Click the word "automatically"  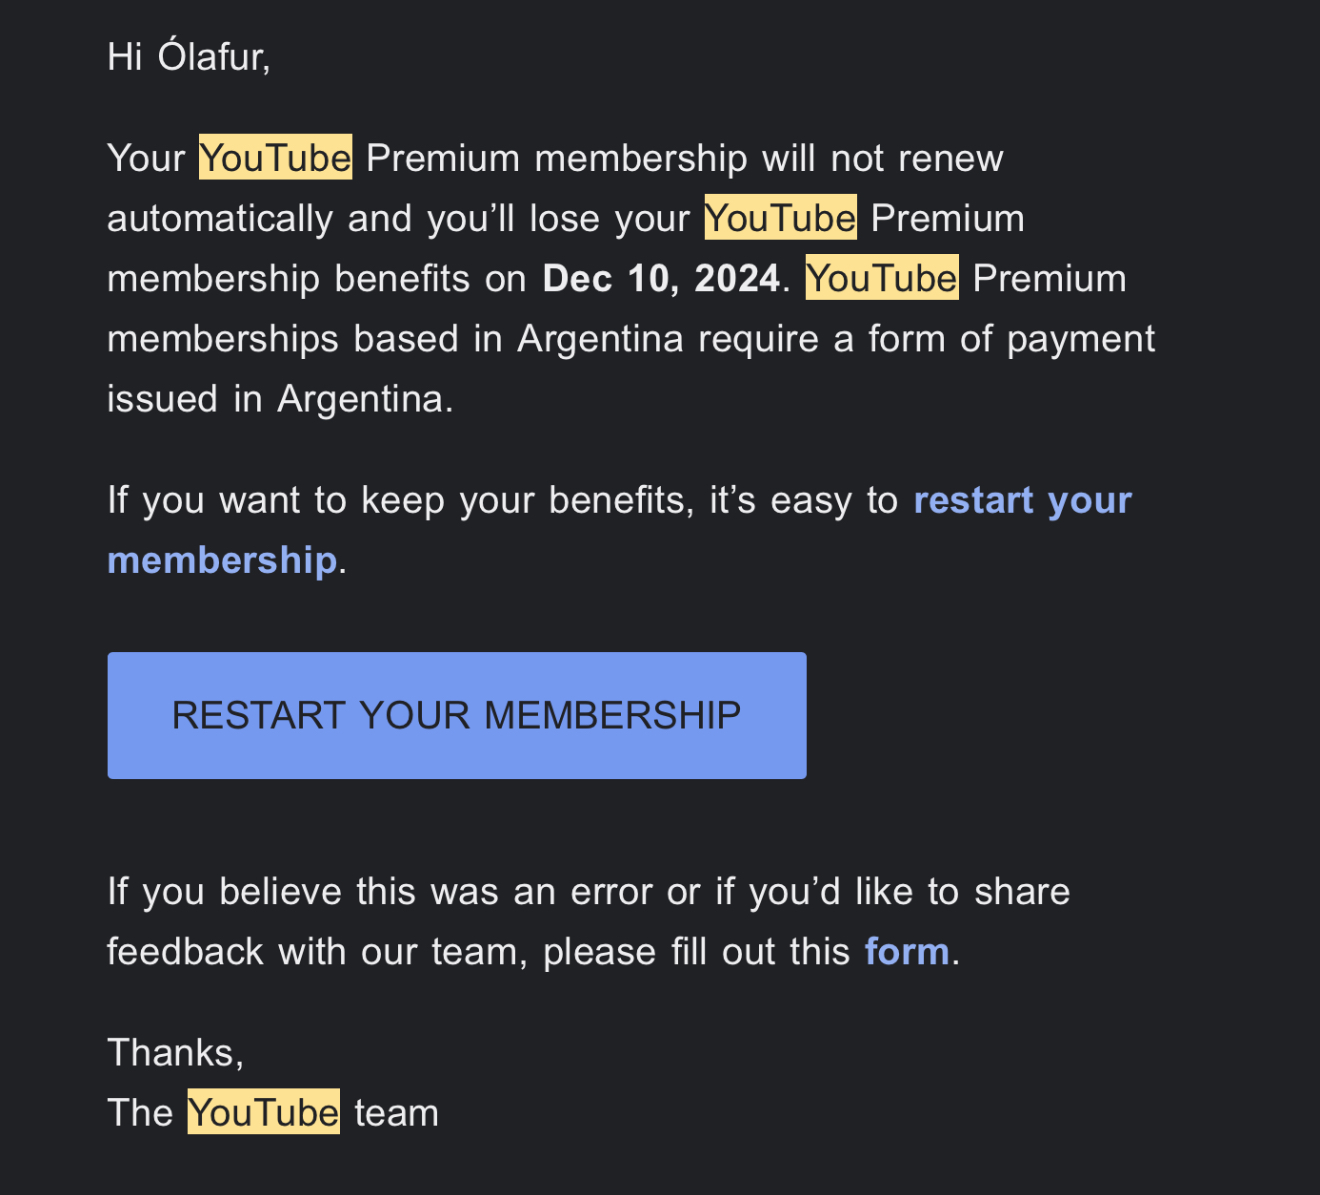click(x=220, y=218)
